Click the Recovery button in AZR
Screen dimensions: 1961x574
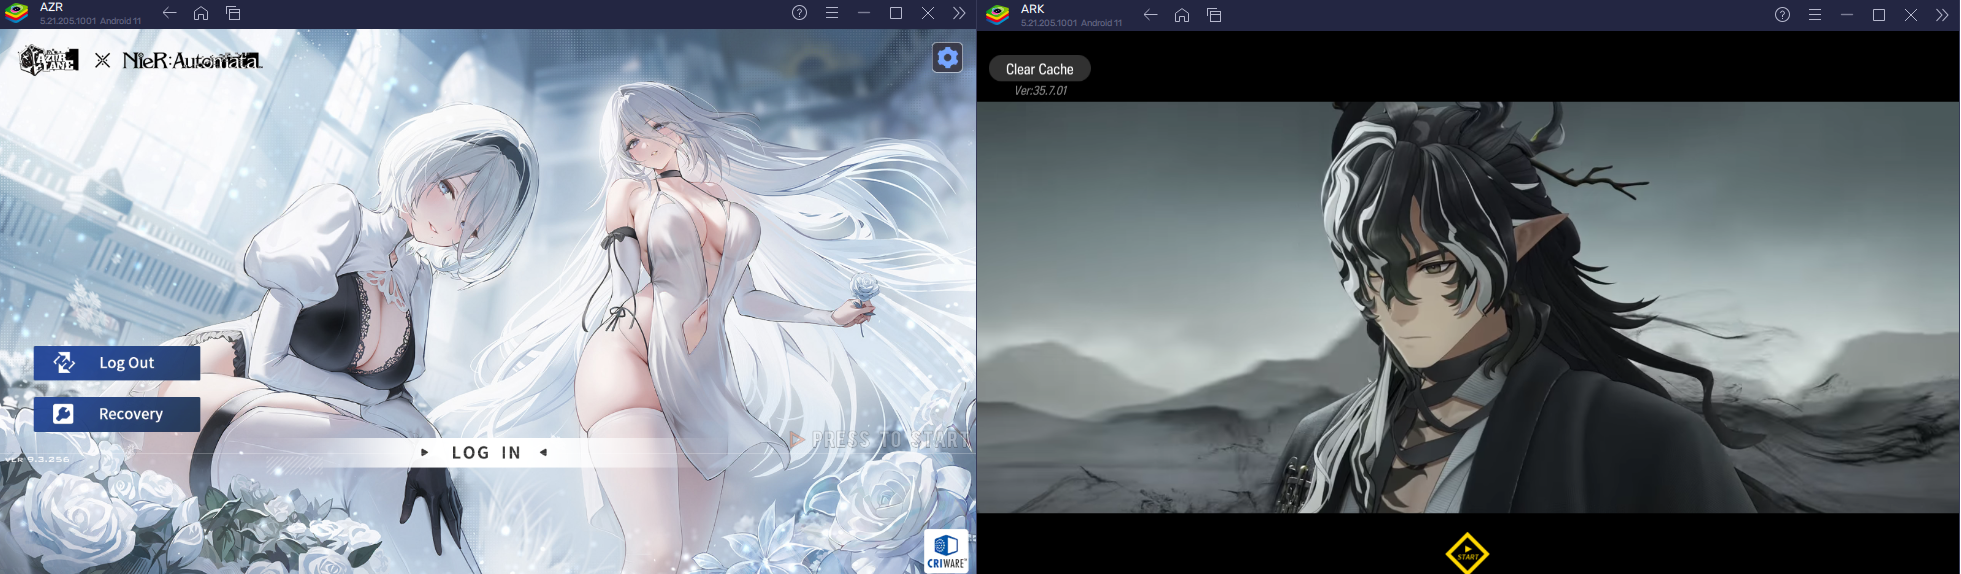[117, 414]
